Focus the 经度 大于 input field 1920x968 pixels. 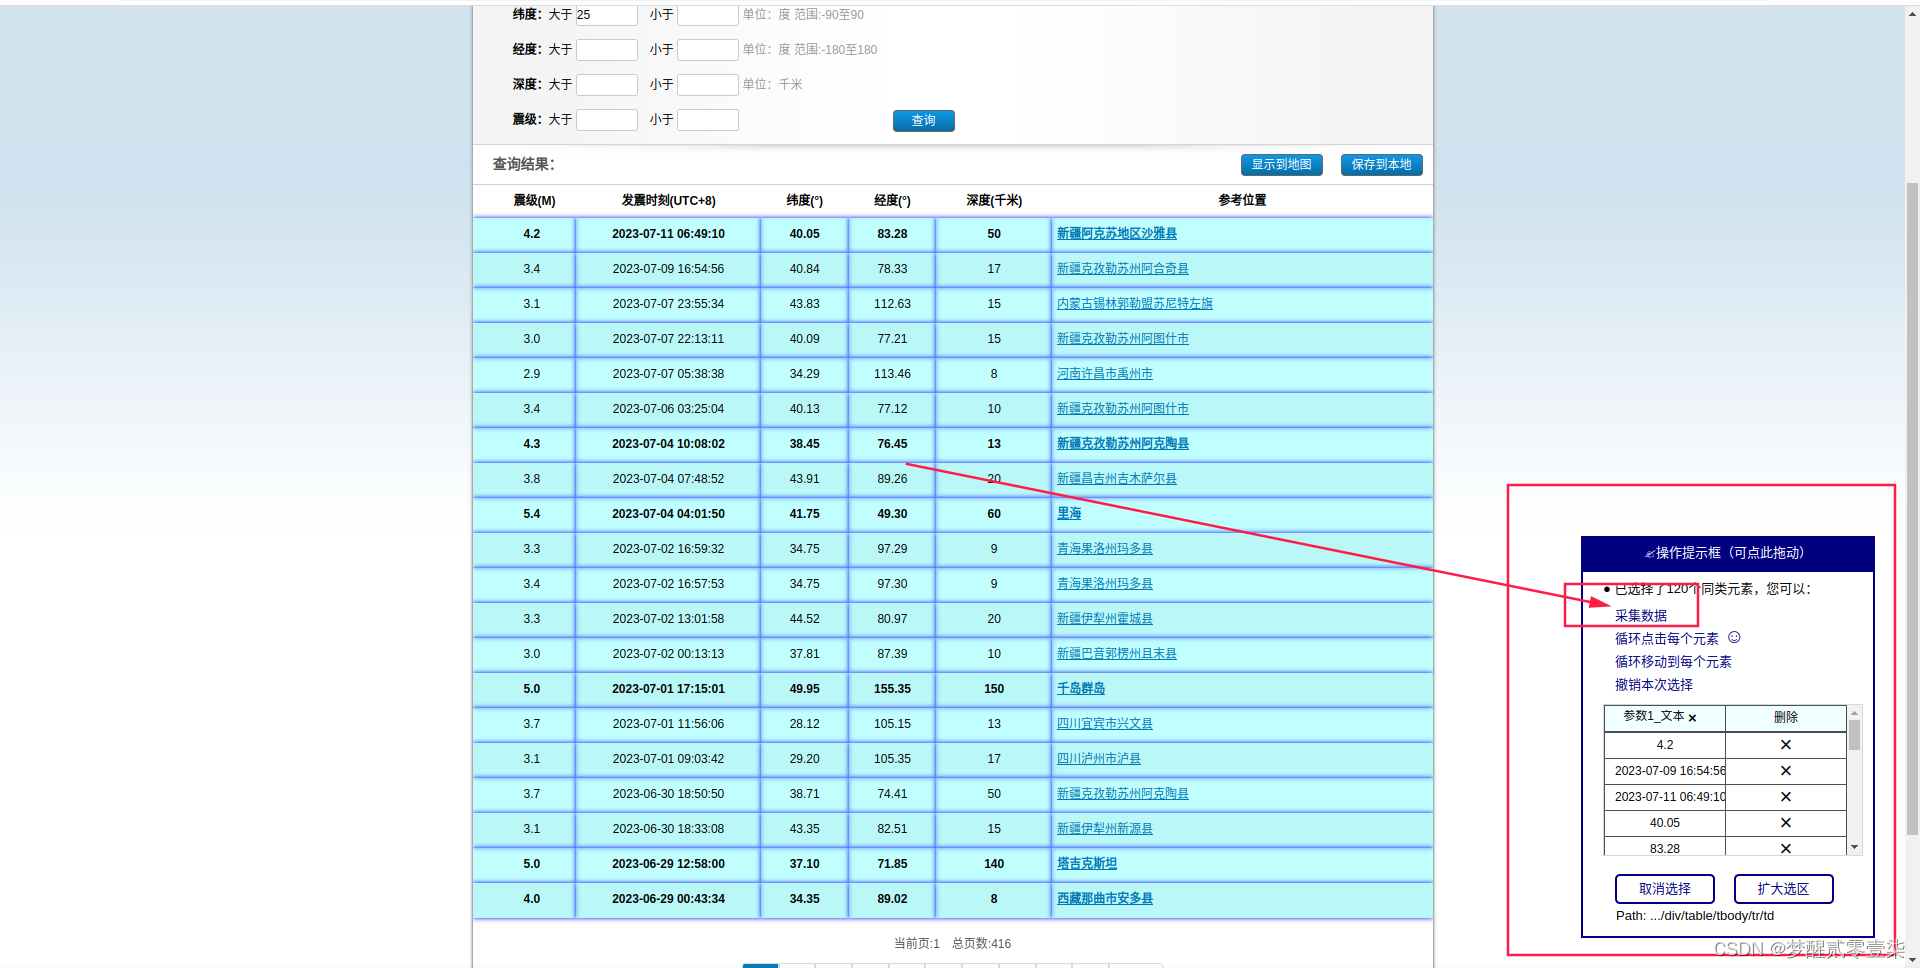pyautogui.click(x=606, y=50)
